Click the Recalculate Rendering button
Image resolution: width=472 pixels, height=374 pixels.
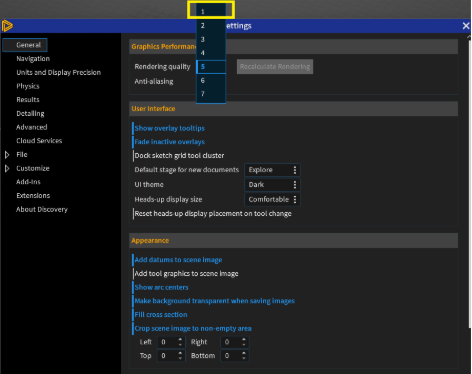[x=275, y=67]
